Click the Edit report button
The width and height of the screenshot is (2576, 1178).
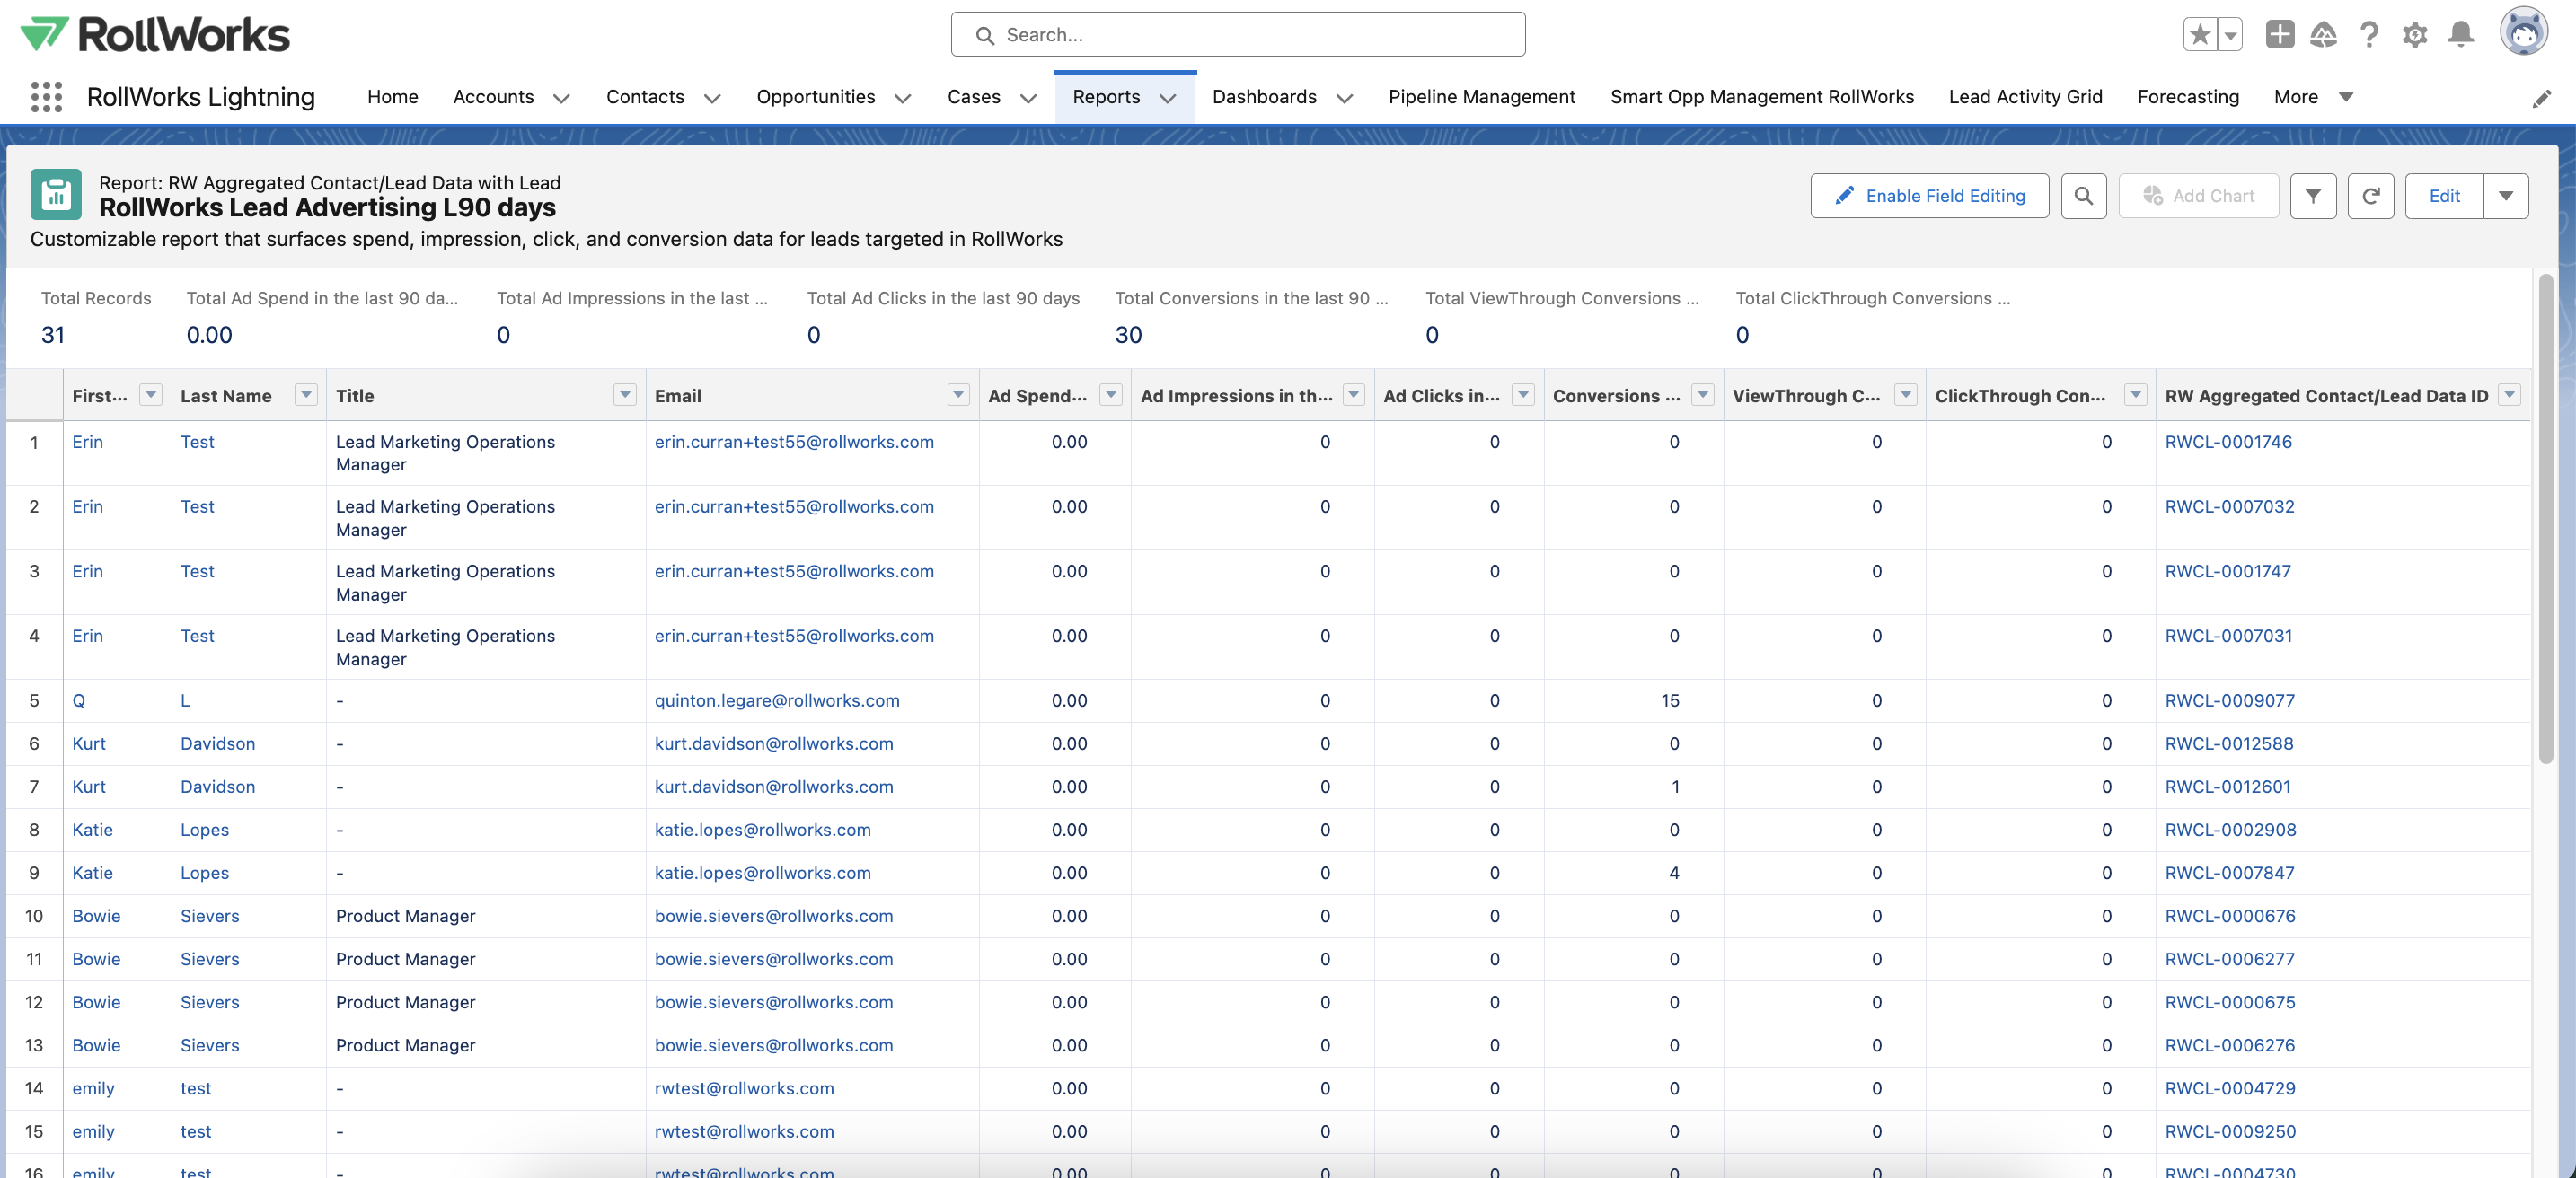click(x=2444, y=196)
